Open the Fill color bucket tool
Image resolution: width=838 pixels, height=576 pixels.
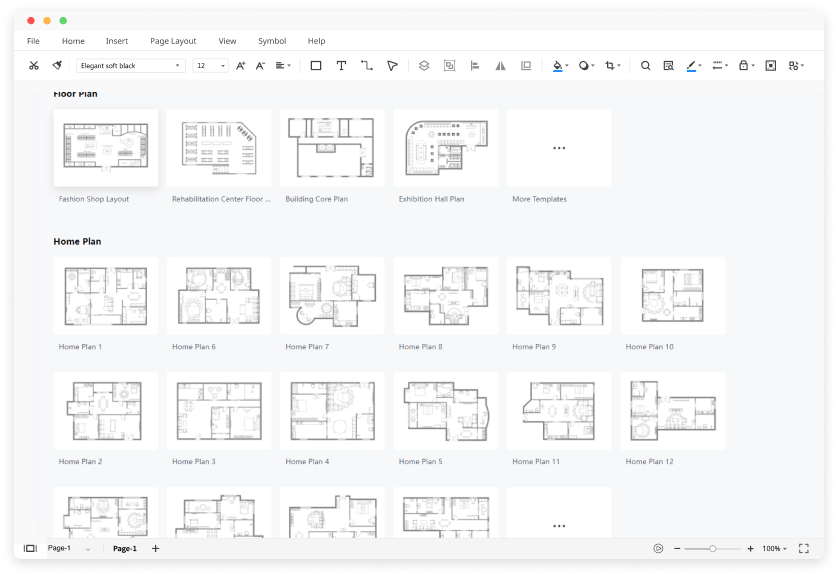pyautogui.click(x=558, y=65)
